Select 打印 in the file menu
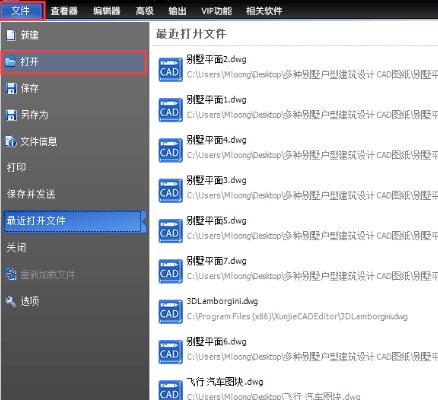 pos(75,167)
